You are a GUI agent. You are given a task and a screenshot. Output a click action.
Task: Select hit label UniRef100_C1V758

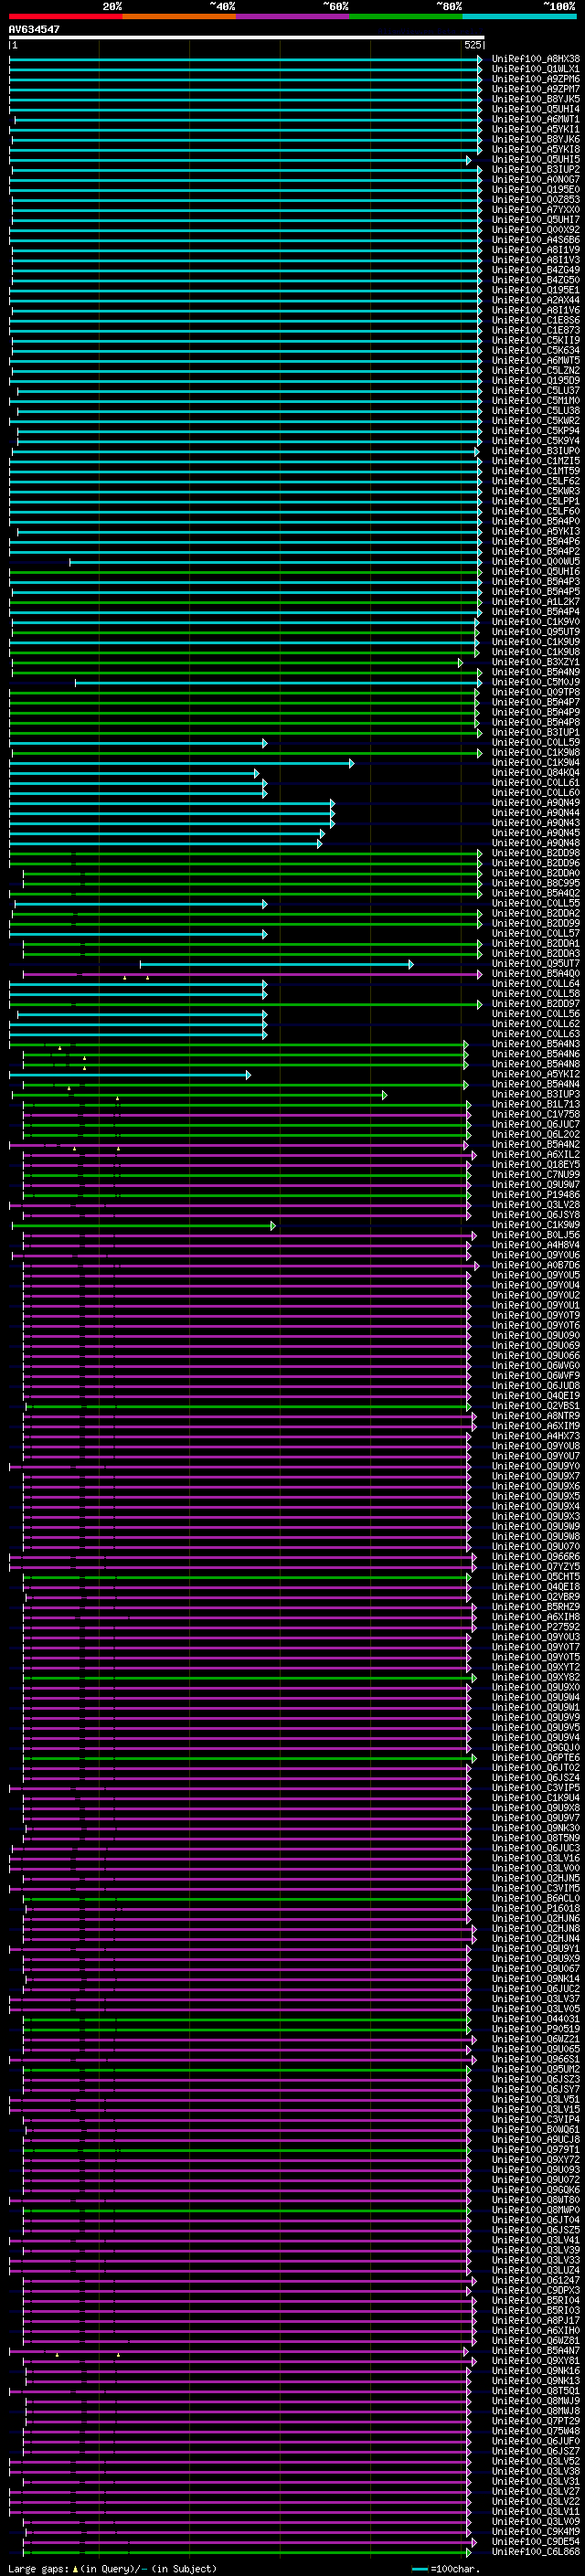click(x=536, y=1115)
